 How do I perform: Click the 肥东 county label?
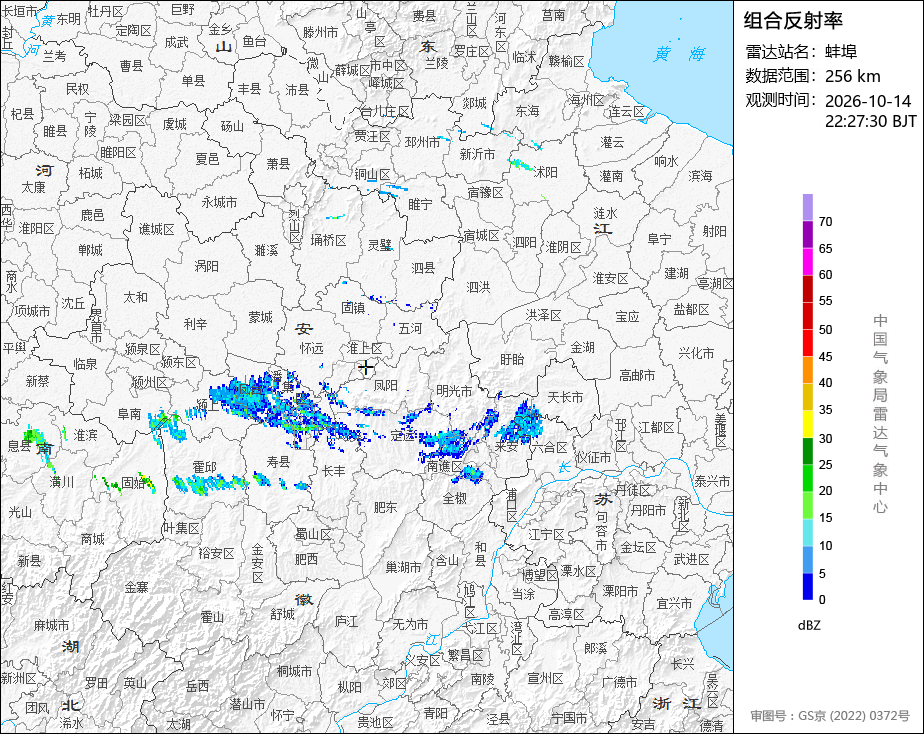(385, 507)
